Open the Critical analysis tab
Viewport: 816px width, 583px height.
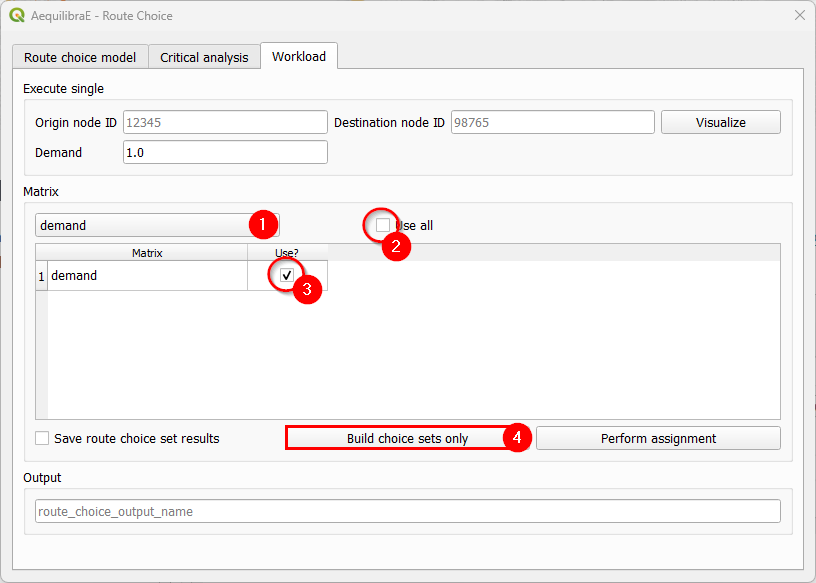pyautogui.click(x=204, y=57)
